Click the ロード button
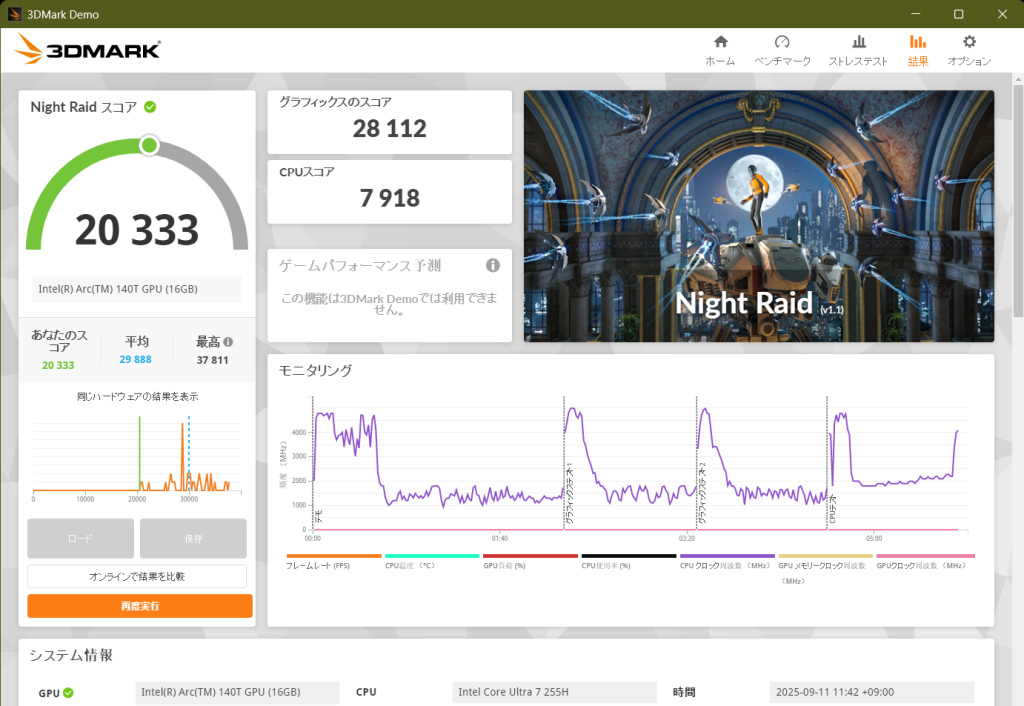Image resolution: width=1024 pixels, height=706 pixels. [x=80, y=538]
